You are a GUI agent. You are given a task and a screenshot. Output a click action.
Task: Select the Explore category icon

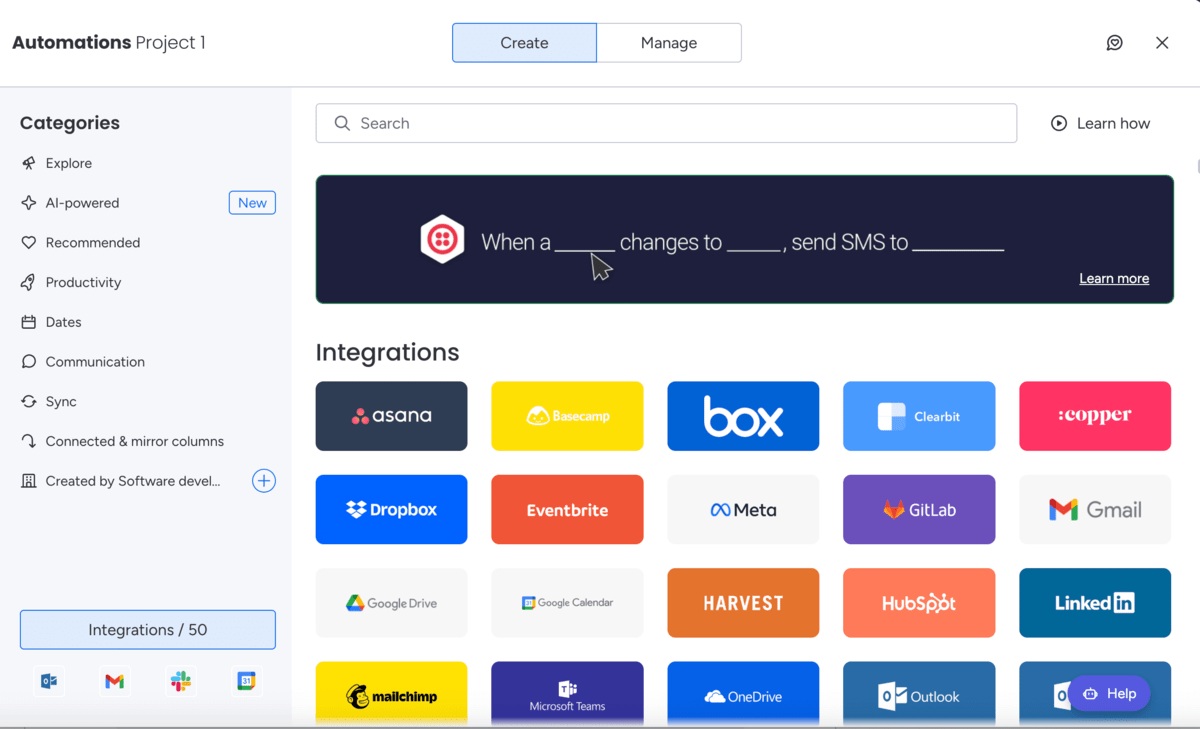[x=31, y=163]
